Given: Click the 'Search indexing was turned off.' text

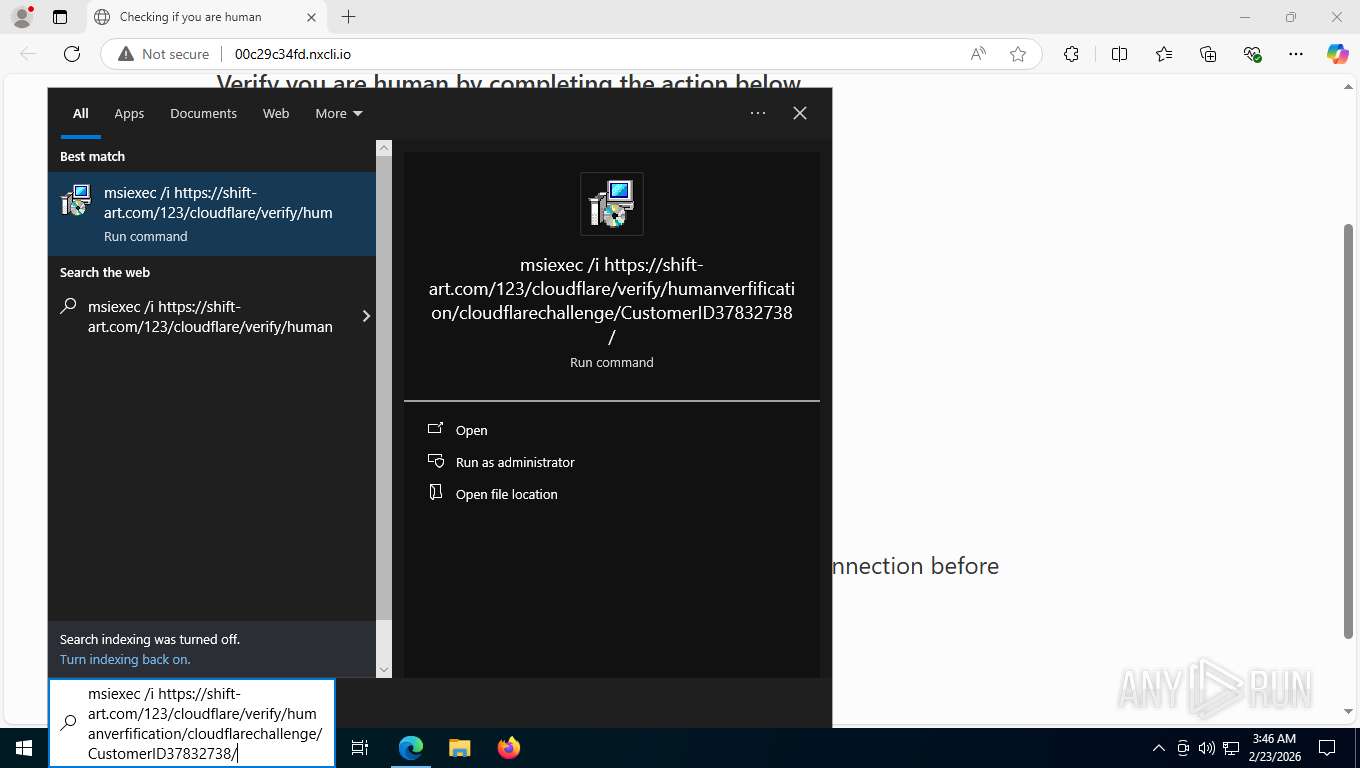Looking at the screenshot, I should (150, 639).
